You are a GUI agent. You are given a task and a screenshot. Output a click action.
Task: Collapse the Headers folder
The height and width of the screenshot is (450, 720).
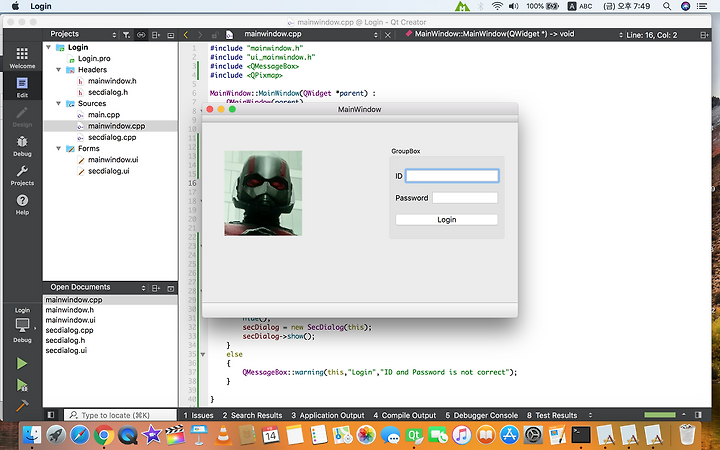click(x=58, y=69)
